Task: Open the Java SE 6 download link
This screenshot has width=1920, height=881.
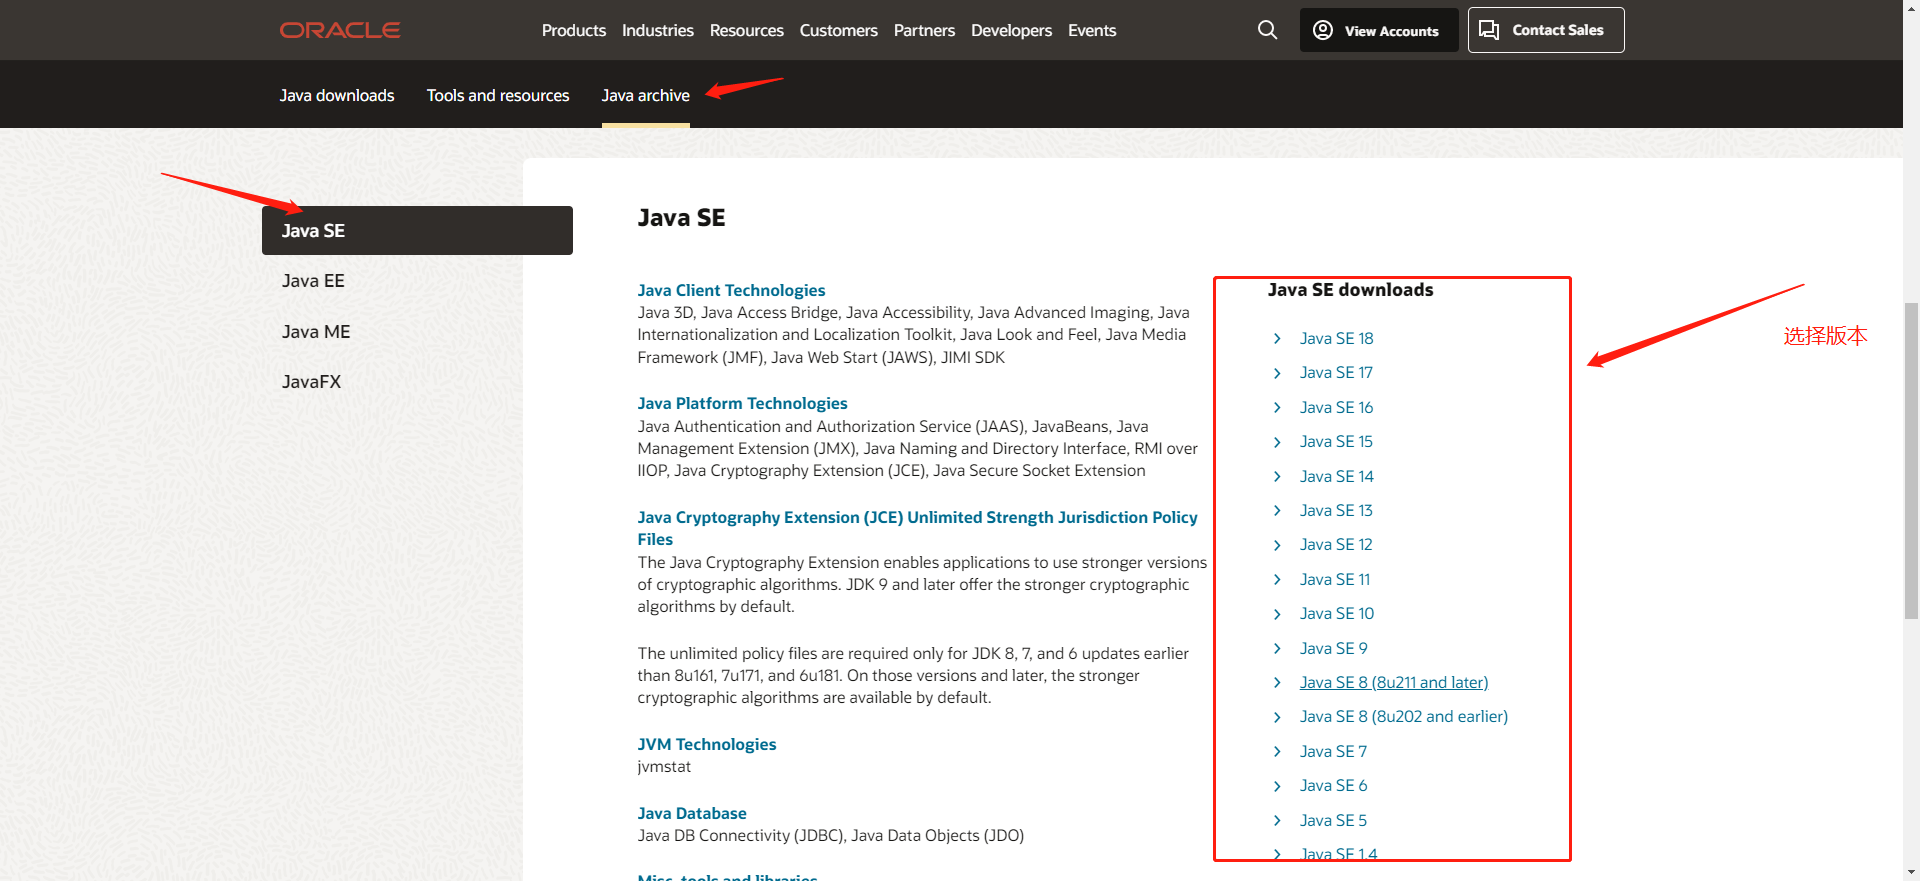Action: pyautogui.click(x=1334, y=786)
